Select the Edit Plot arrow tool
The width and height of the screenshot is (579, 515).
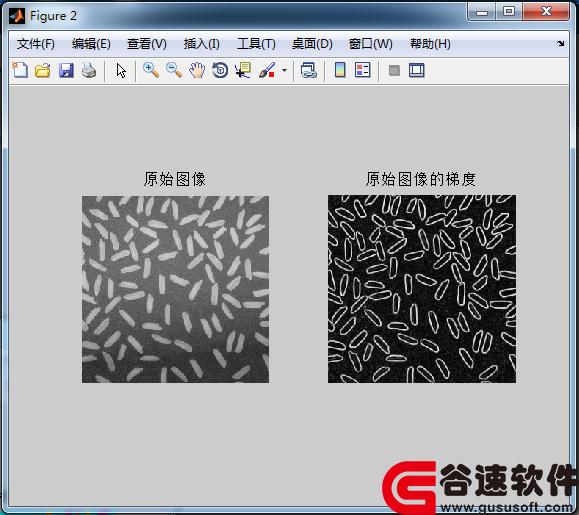click(121, 70)
